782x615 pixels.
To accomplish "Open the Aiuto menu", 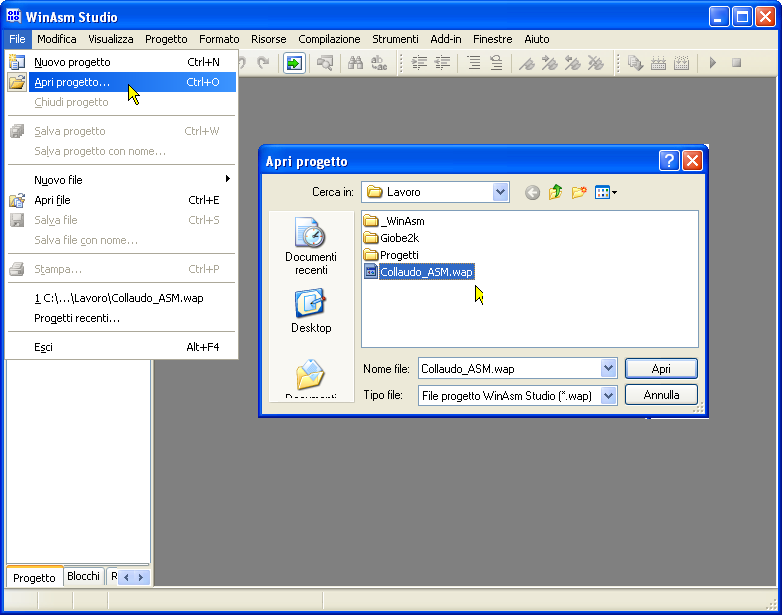I will pos(537,39).
